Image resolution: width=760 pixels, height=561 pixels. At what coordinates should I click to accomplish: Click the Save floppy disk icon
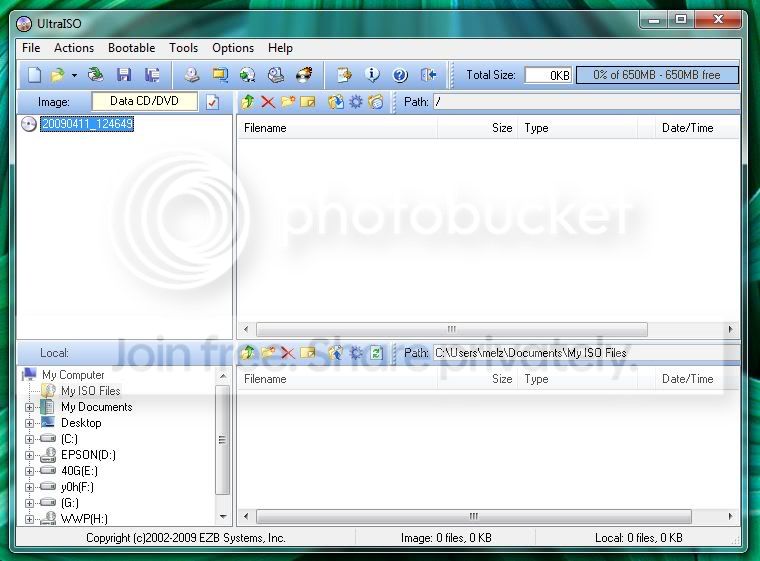coord(124,75)
